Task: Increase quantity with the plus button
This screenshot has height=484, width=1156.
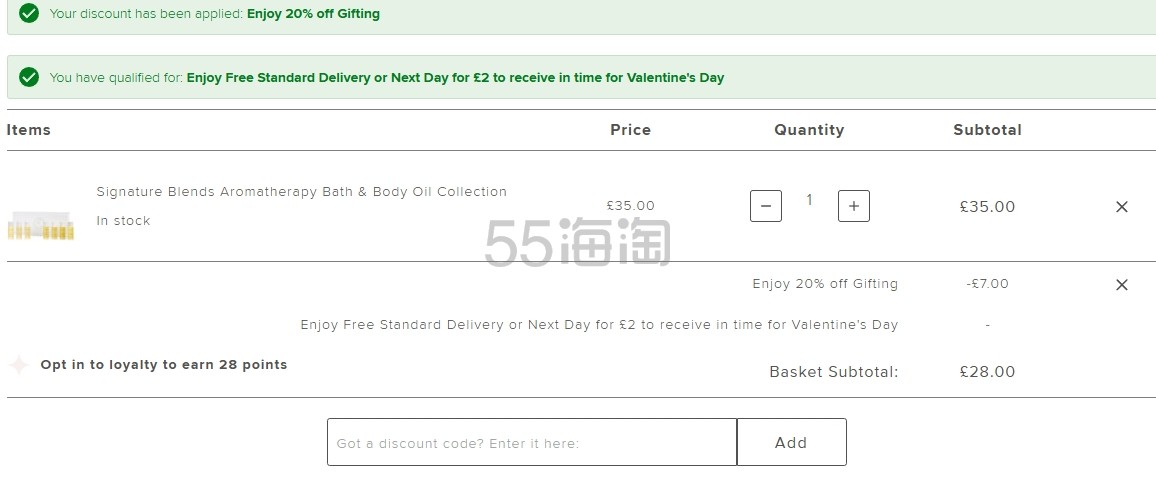Action: tap(854, 206)
